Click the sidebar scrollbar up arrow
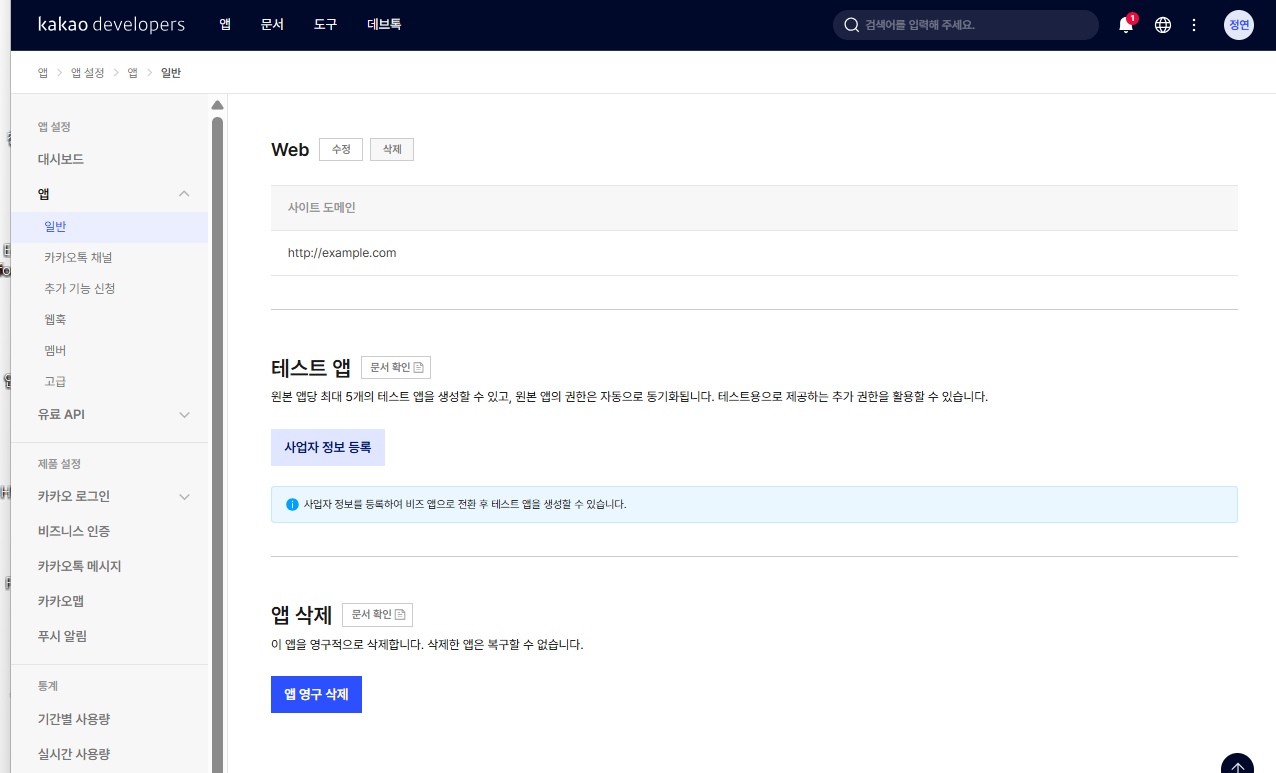This screenshot has height=773, width=1276. click(217, 105)
